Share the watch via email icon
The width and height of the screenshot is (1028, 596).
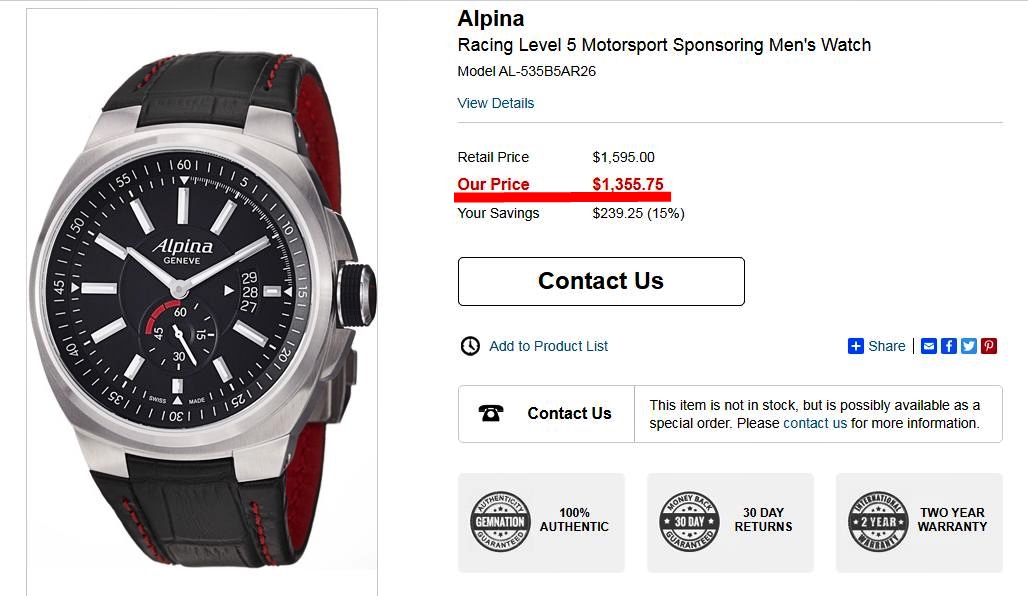[x=929, y=346]
